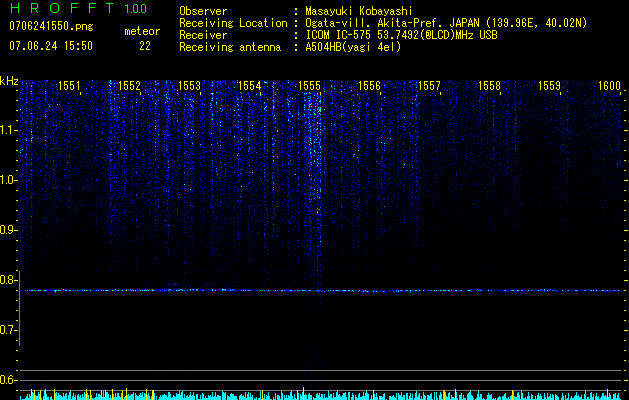Image resolution: width=629 pixels, height=400 pixels.
Task: Click the kHz axis unit label
Action: click(x=9, y=81)
